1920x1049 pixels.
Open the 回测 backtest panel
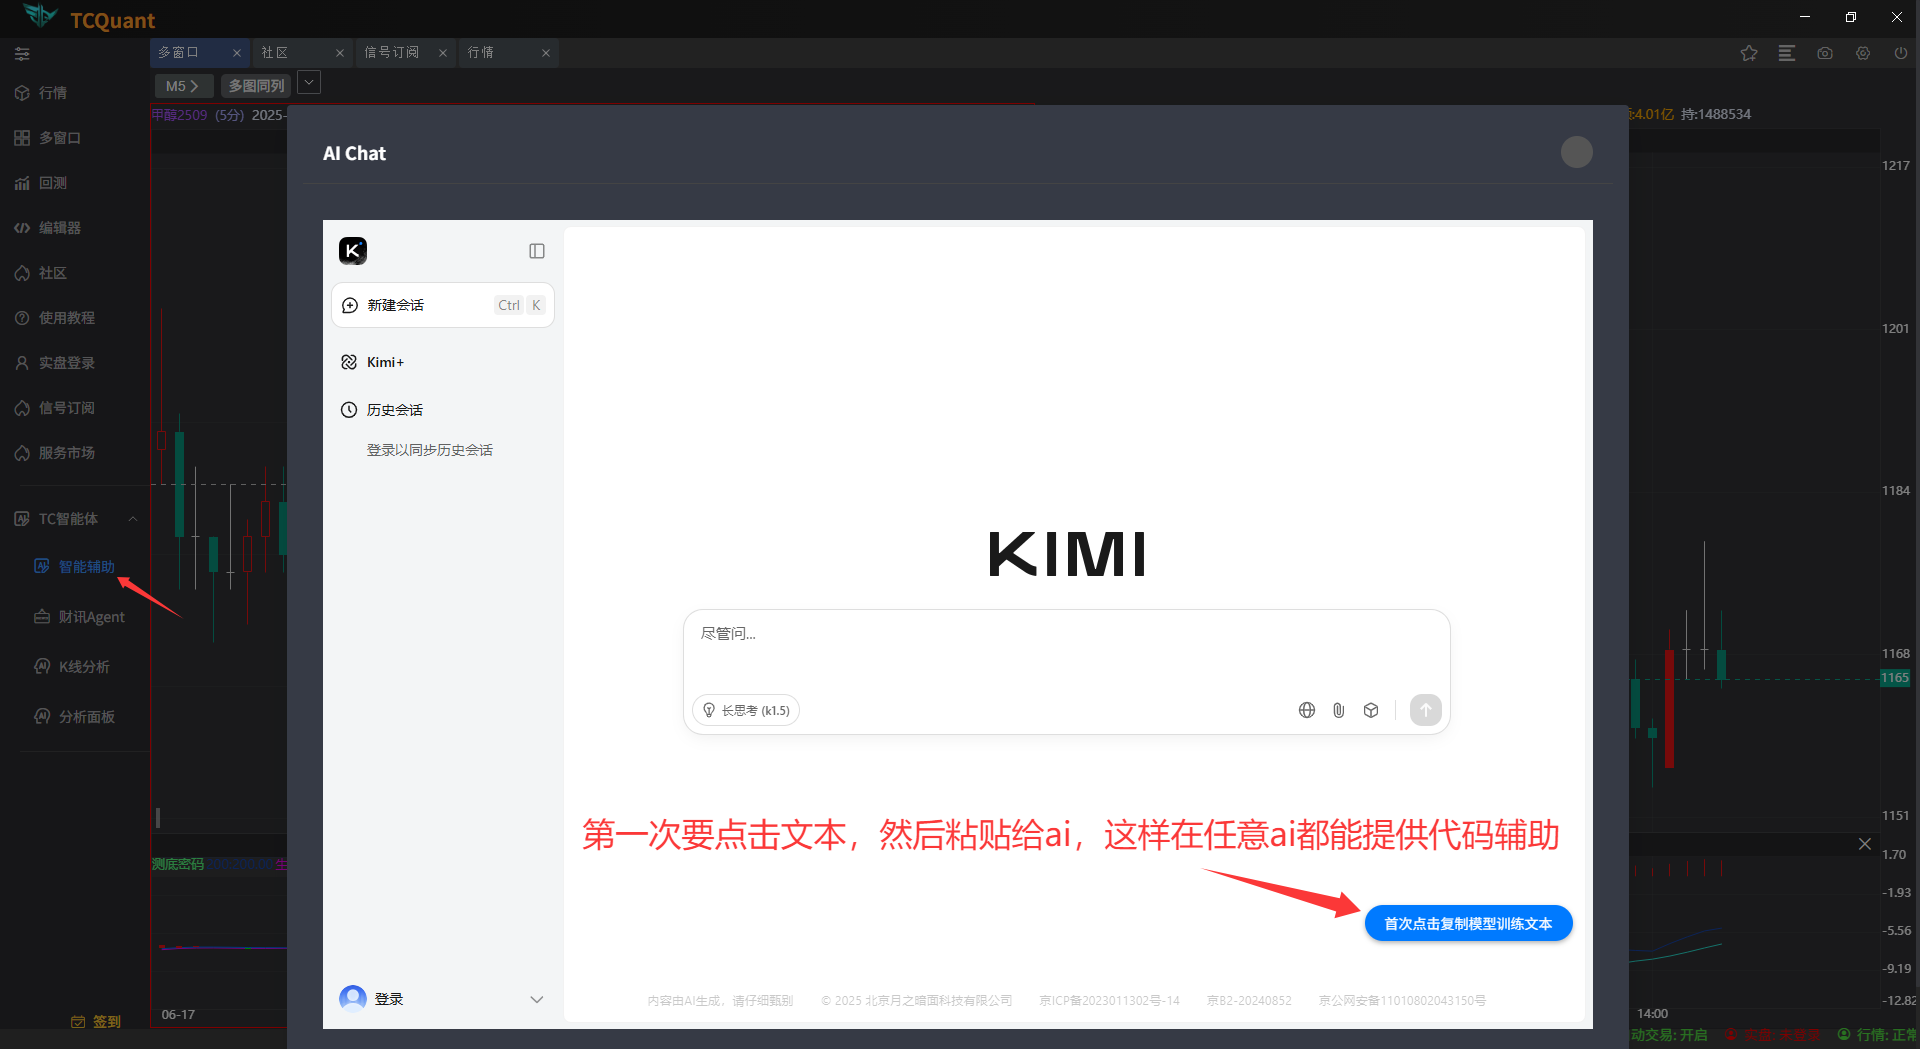[54, 183]
